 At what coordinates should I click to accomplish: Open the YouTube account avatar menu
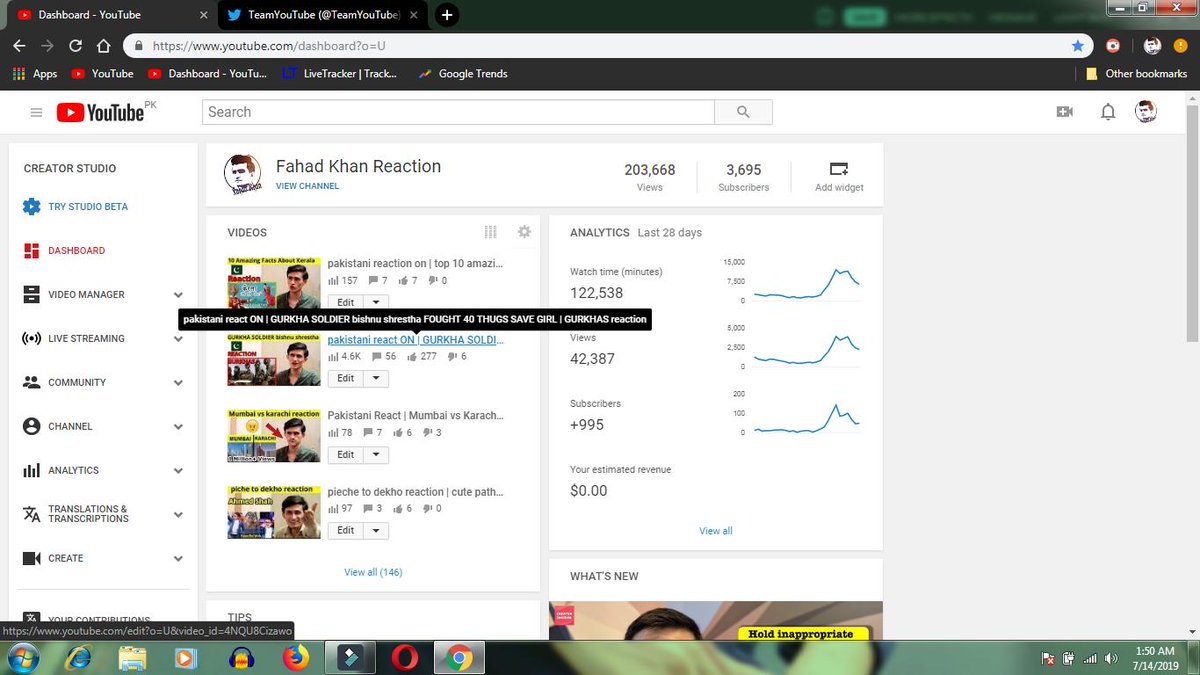[1146, 112]
